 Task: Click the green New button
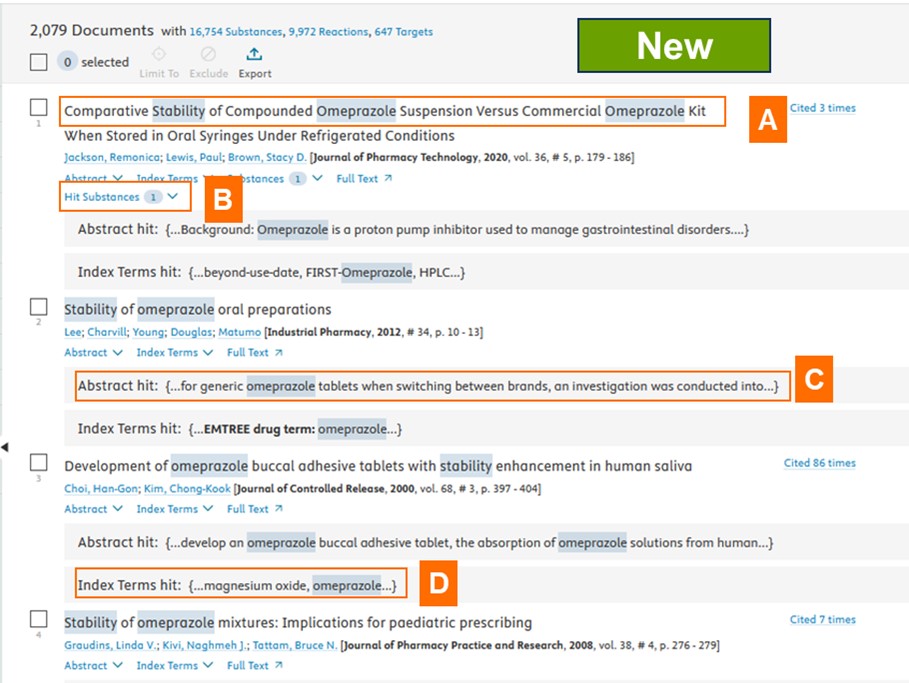pyautogui.click(x=674, y=46)
